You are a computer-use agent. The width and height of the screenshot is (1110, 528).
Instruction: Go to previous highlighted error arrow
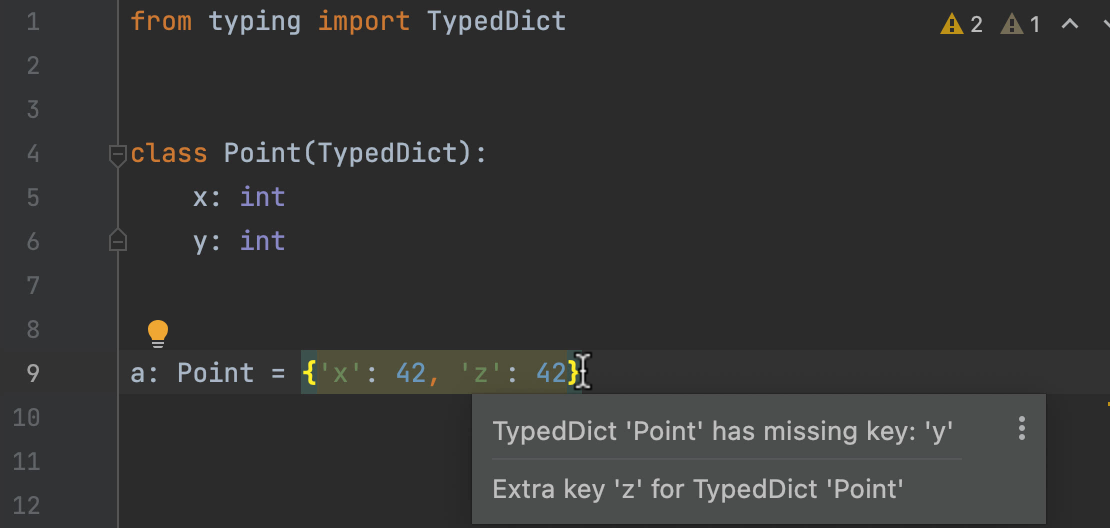point(1069,24)
